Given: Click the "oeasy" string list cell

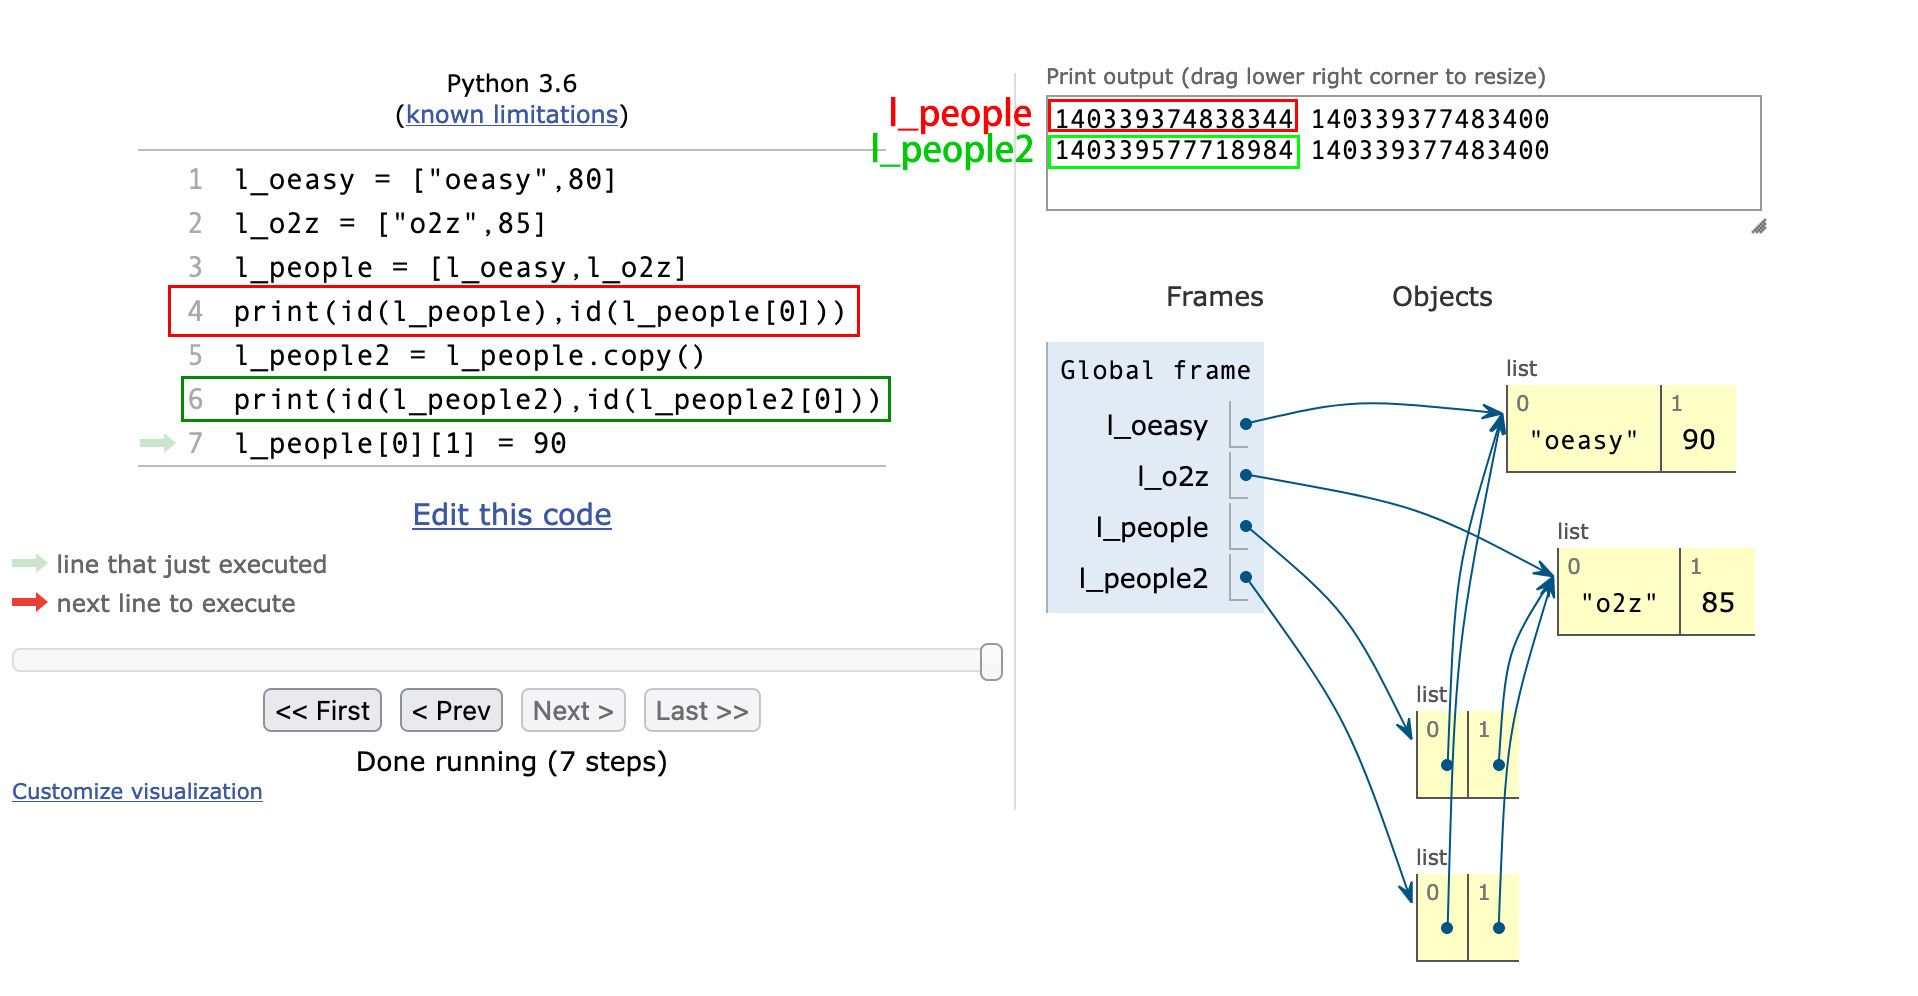Looking at the screenshot, I should 1584,429.
